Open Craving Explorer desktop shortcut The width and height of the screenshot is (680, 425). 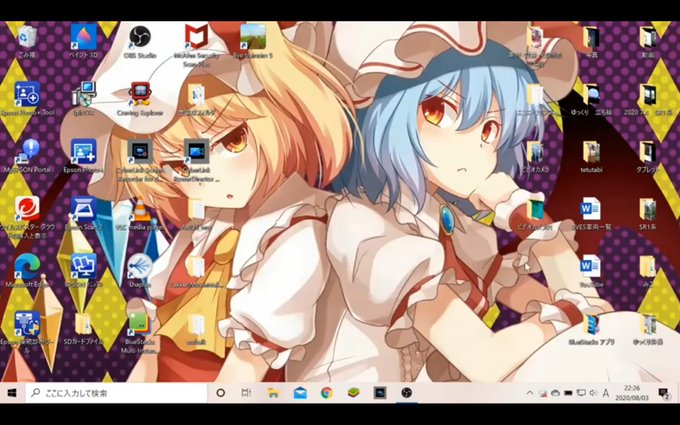point(140,95)
